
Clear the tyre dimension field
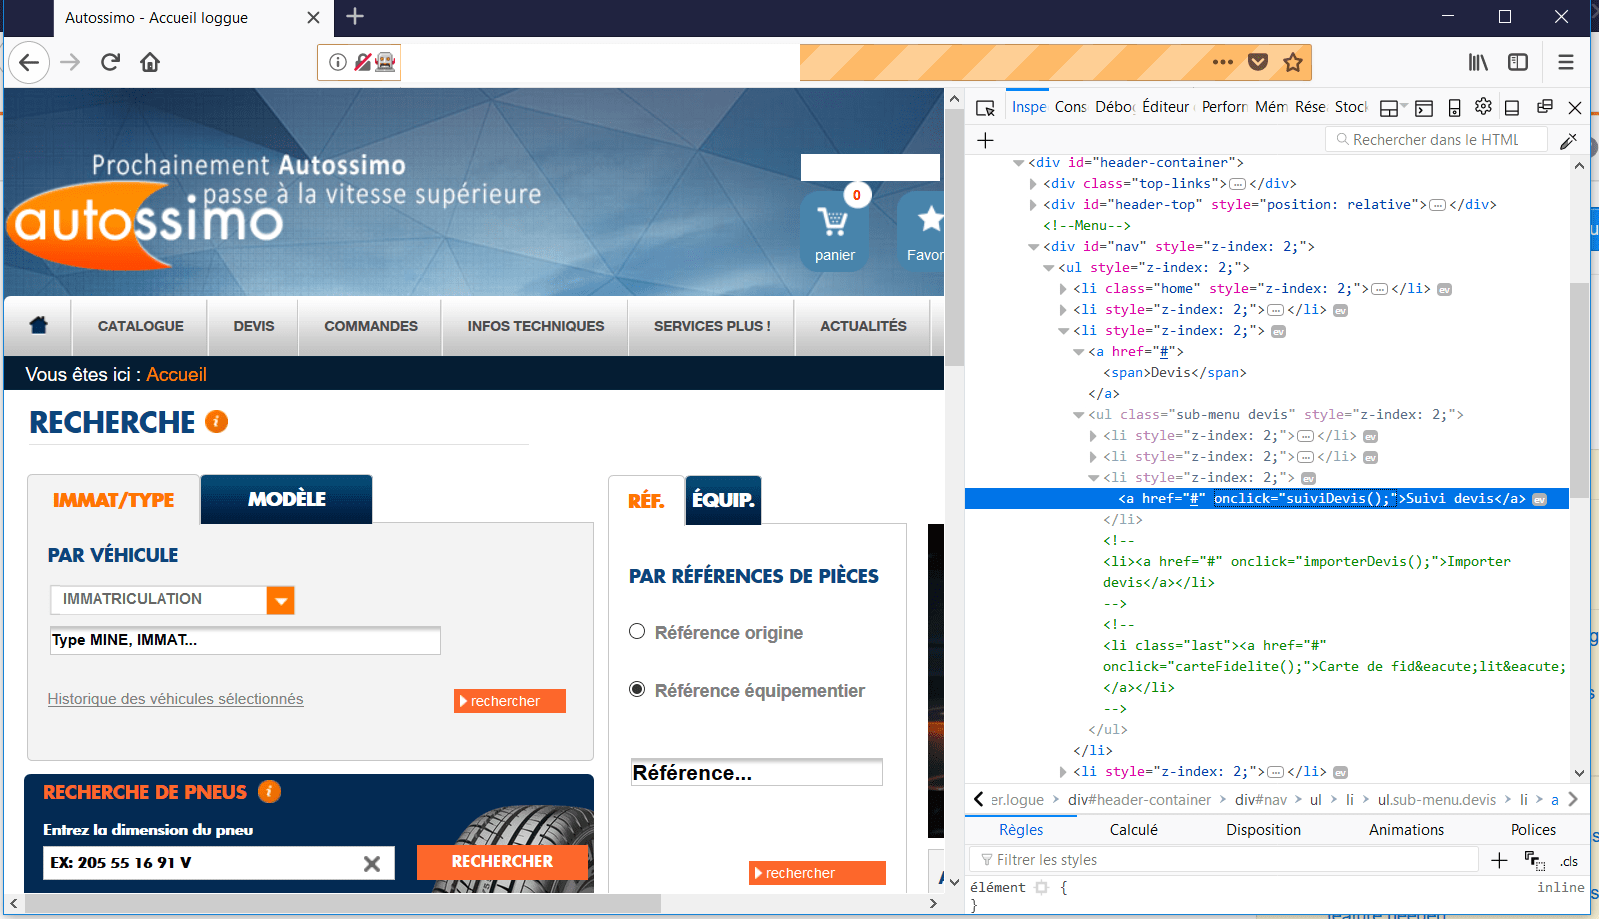click(x=372, y=863)
